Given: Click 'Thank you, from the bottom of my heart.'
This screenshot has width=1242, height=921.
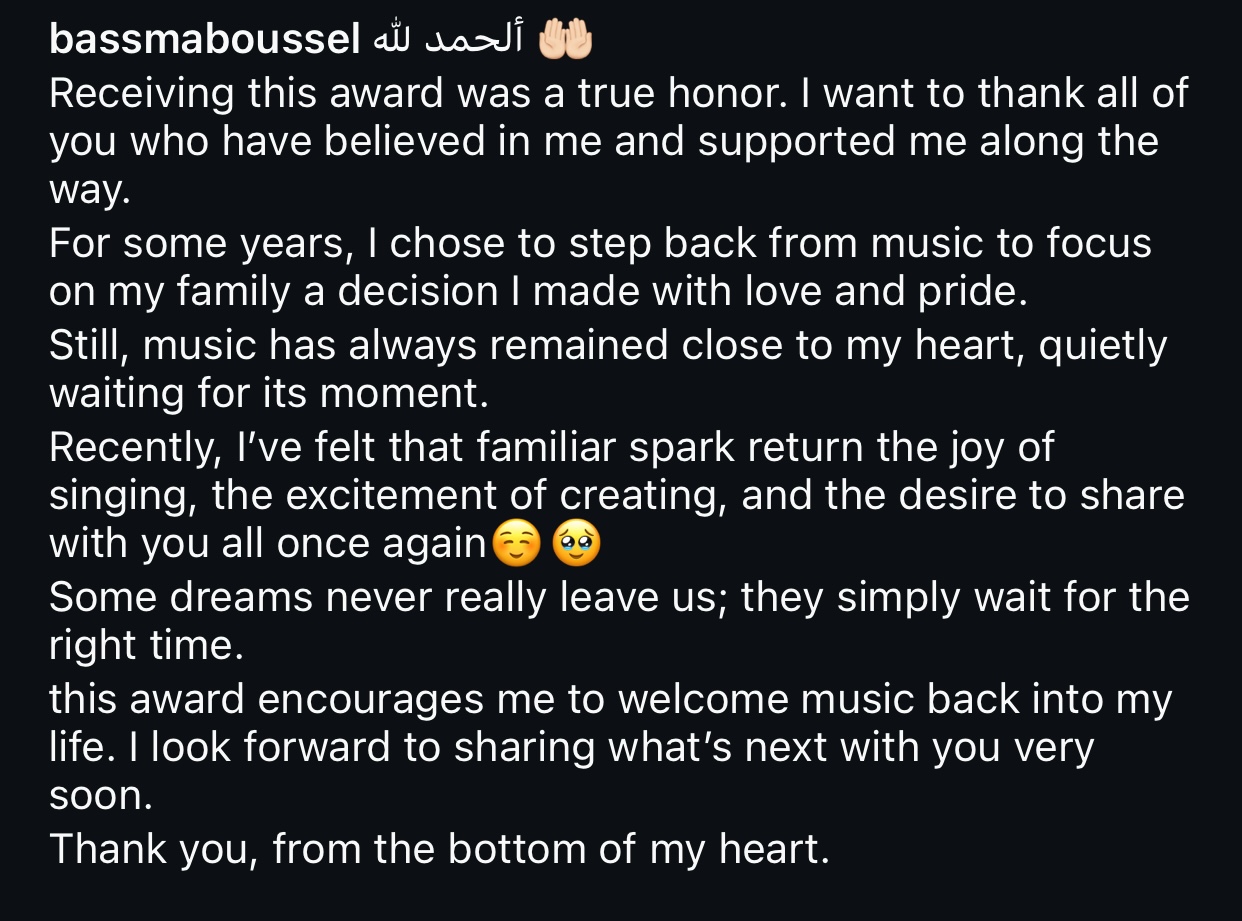Looking at the screenshot, I should click(440, 849).
